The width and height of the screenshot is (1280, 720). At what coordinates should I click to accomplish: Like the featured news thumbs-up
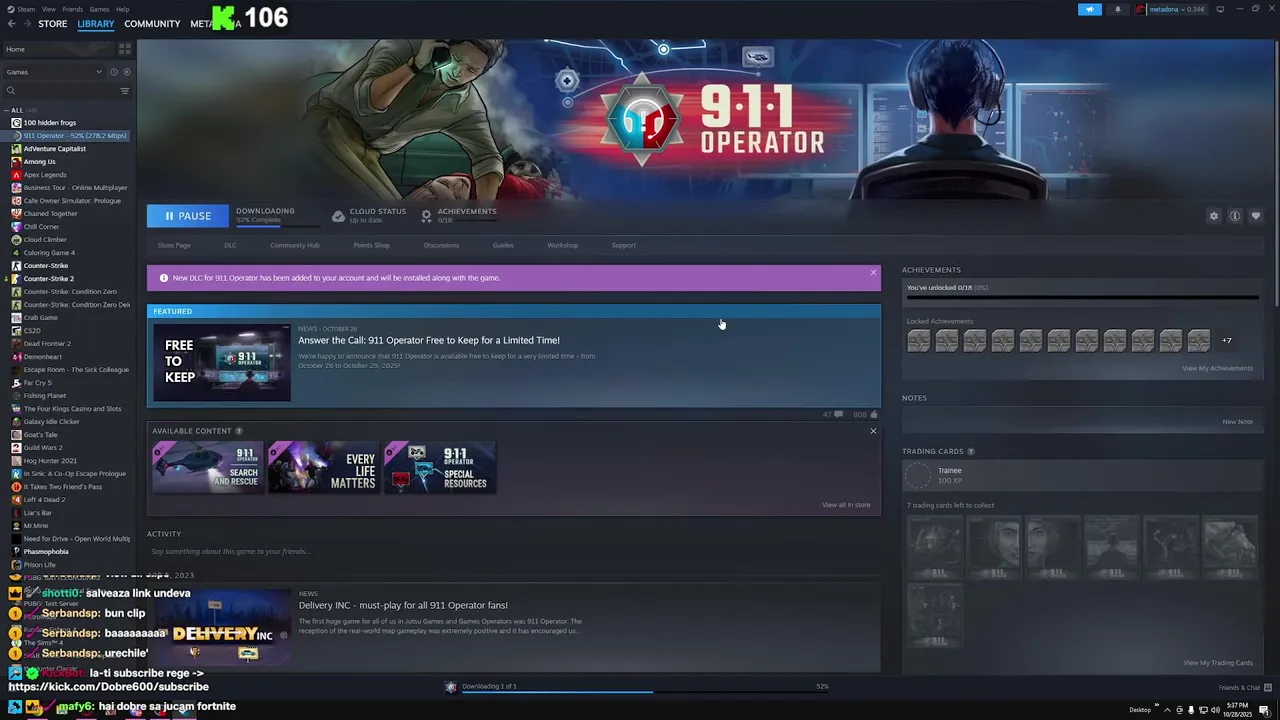873,414
